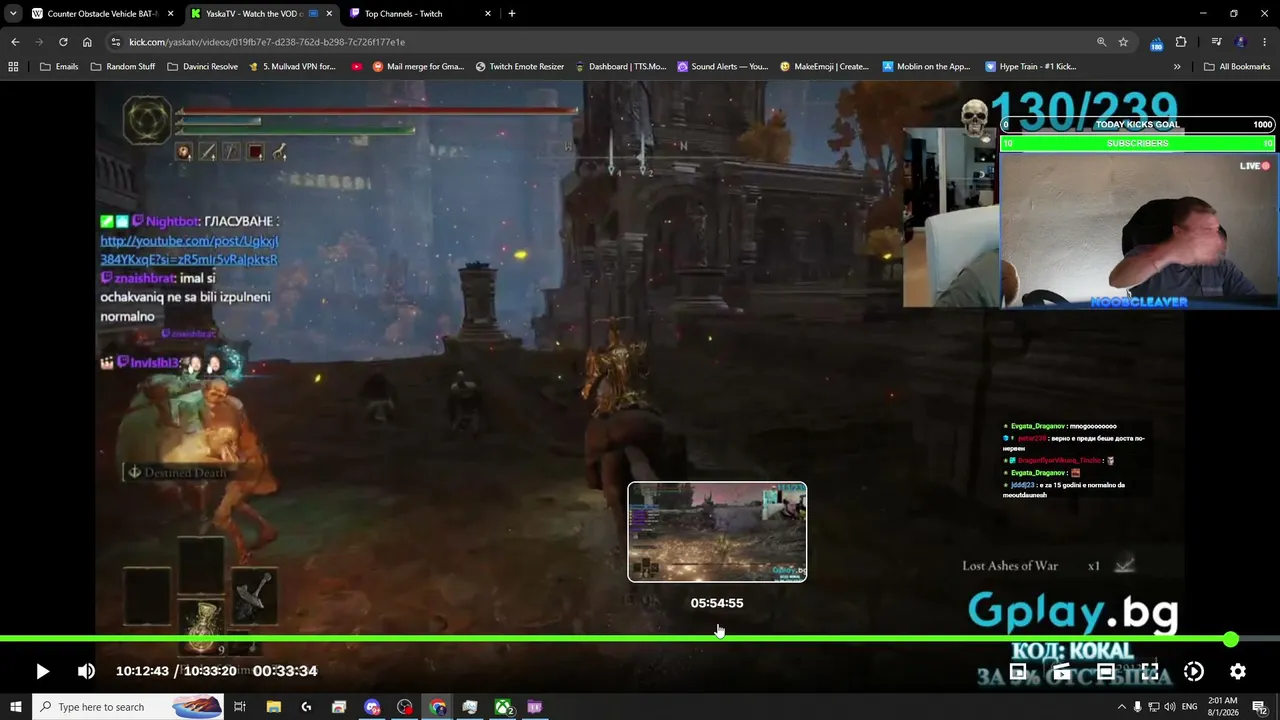1280x720 pixels.
Task: Mute the video volume speaker icon
Action: coord(87,672)
